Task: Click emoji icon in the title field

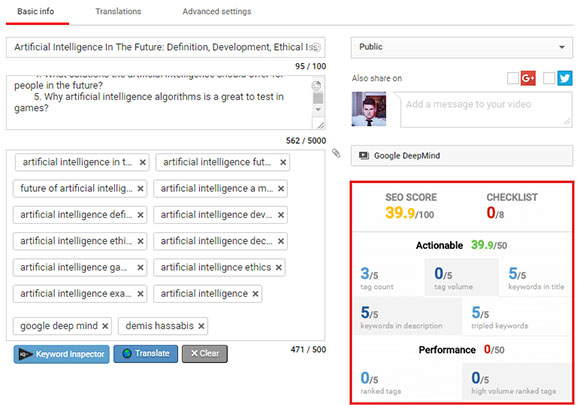Action: 315,47
